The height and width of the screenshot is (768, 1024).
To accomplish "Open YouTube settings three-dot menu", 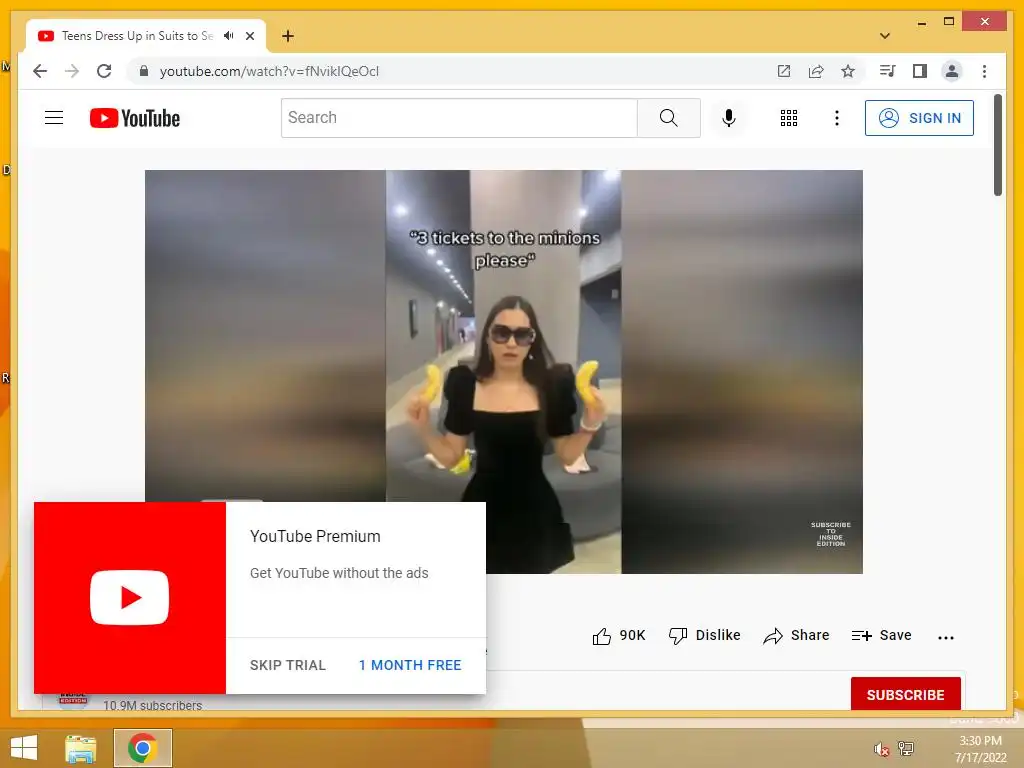I will point(837,118).
